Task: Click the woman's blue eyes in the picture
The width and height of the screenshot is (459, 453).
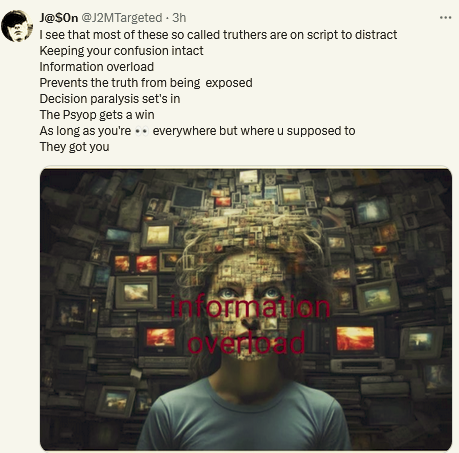Action: (x=251, y=293)
